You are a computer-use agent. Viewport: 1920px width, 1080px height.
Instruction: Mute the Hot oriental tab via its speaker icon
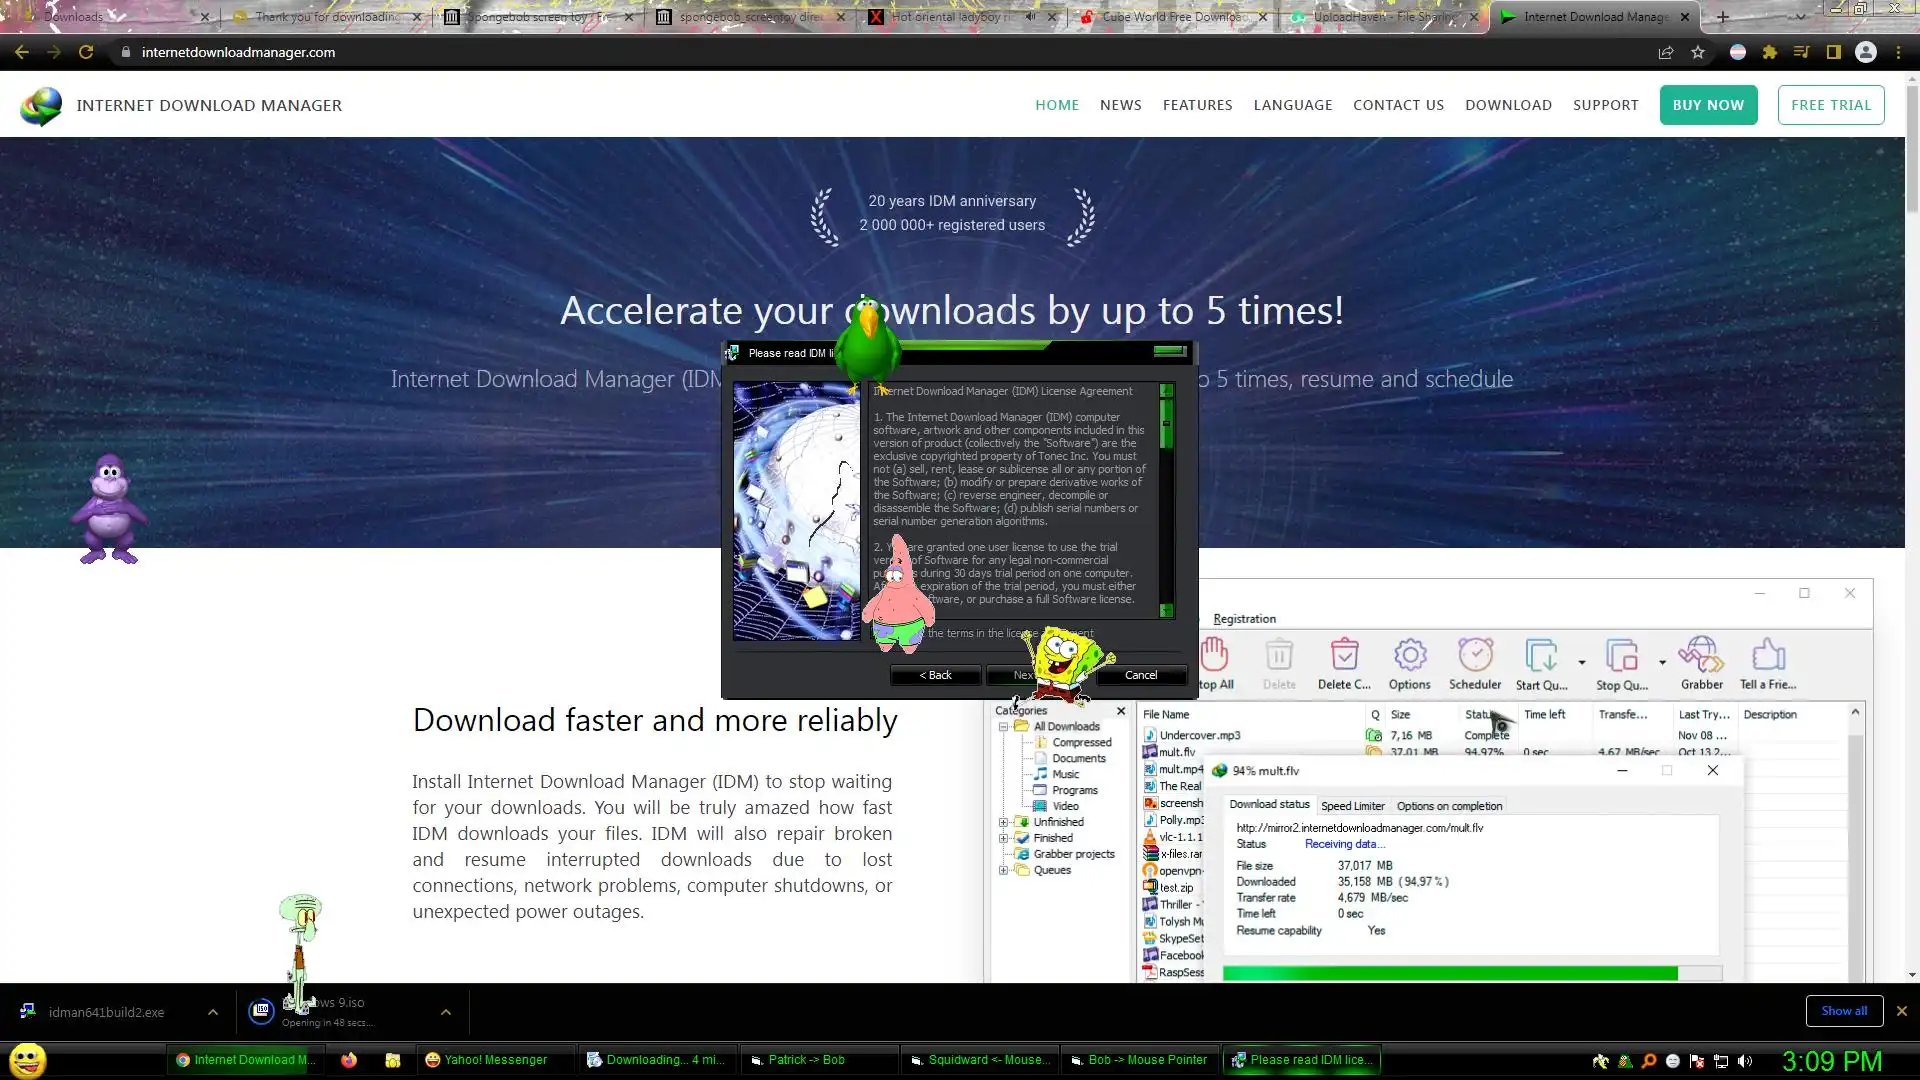point(1030,17)
